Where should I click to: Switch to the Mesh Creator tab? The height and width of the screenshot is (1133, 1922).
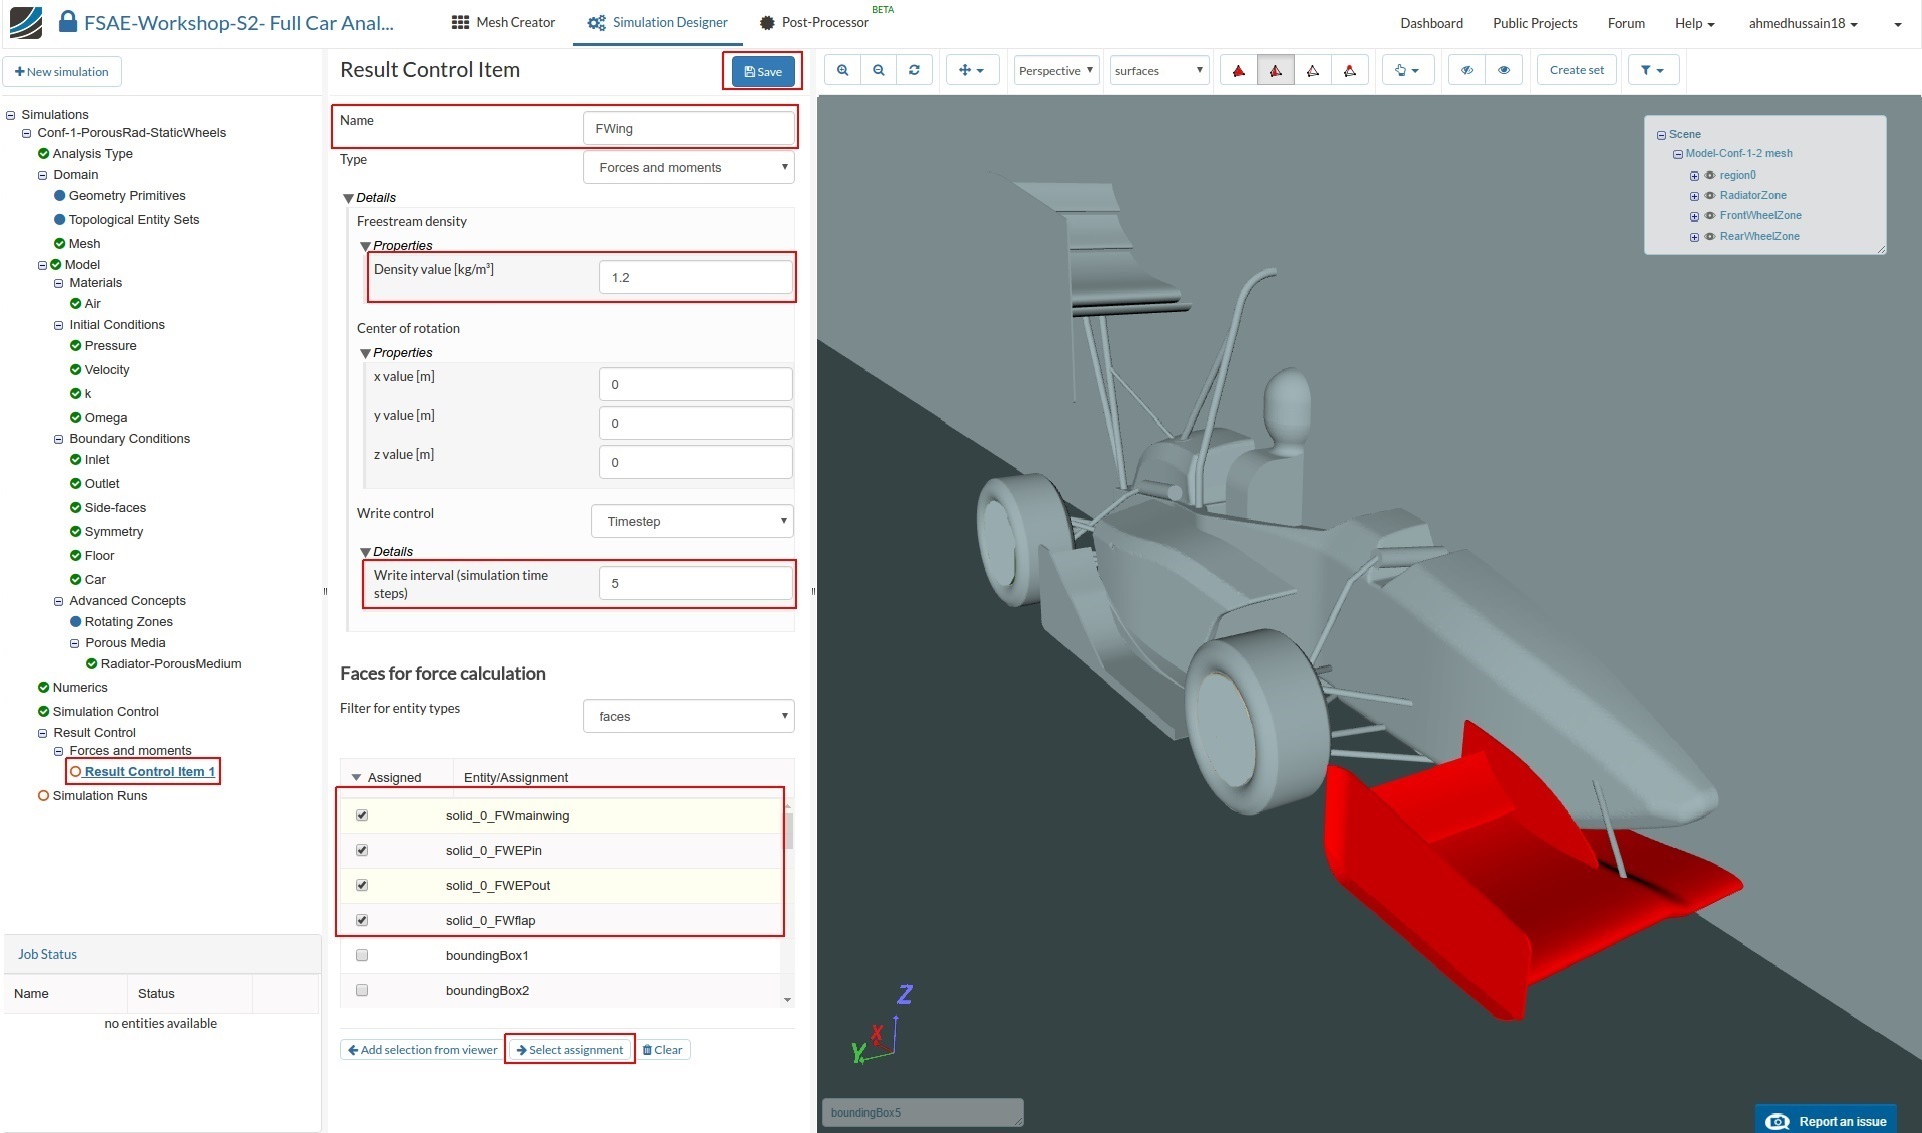coord(503,22)
